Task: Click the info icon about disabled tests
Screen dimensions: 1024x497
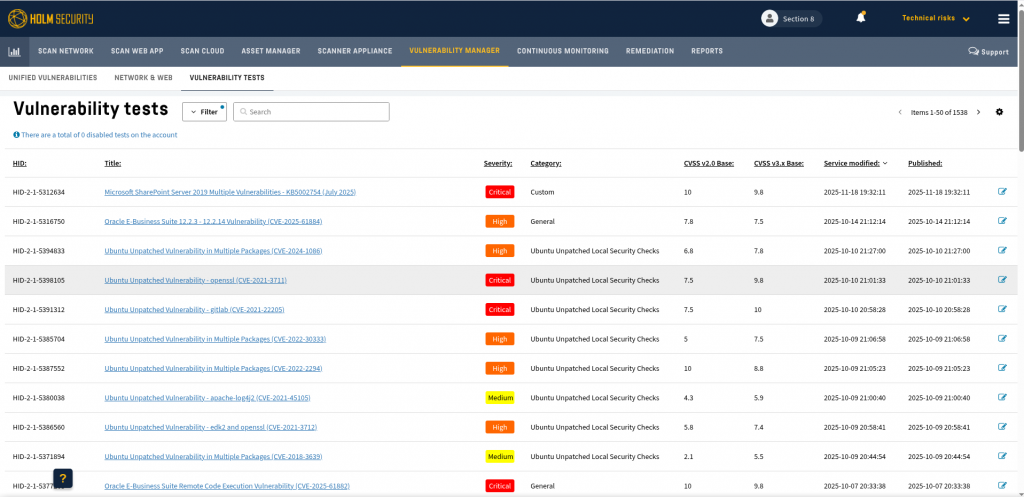Action: (x=16, y=135)
